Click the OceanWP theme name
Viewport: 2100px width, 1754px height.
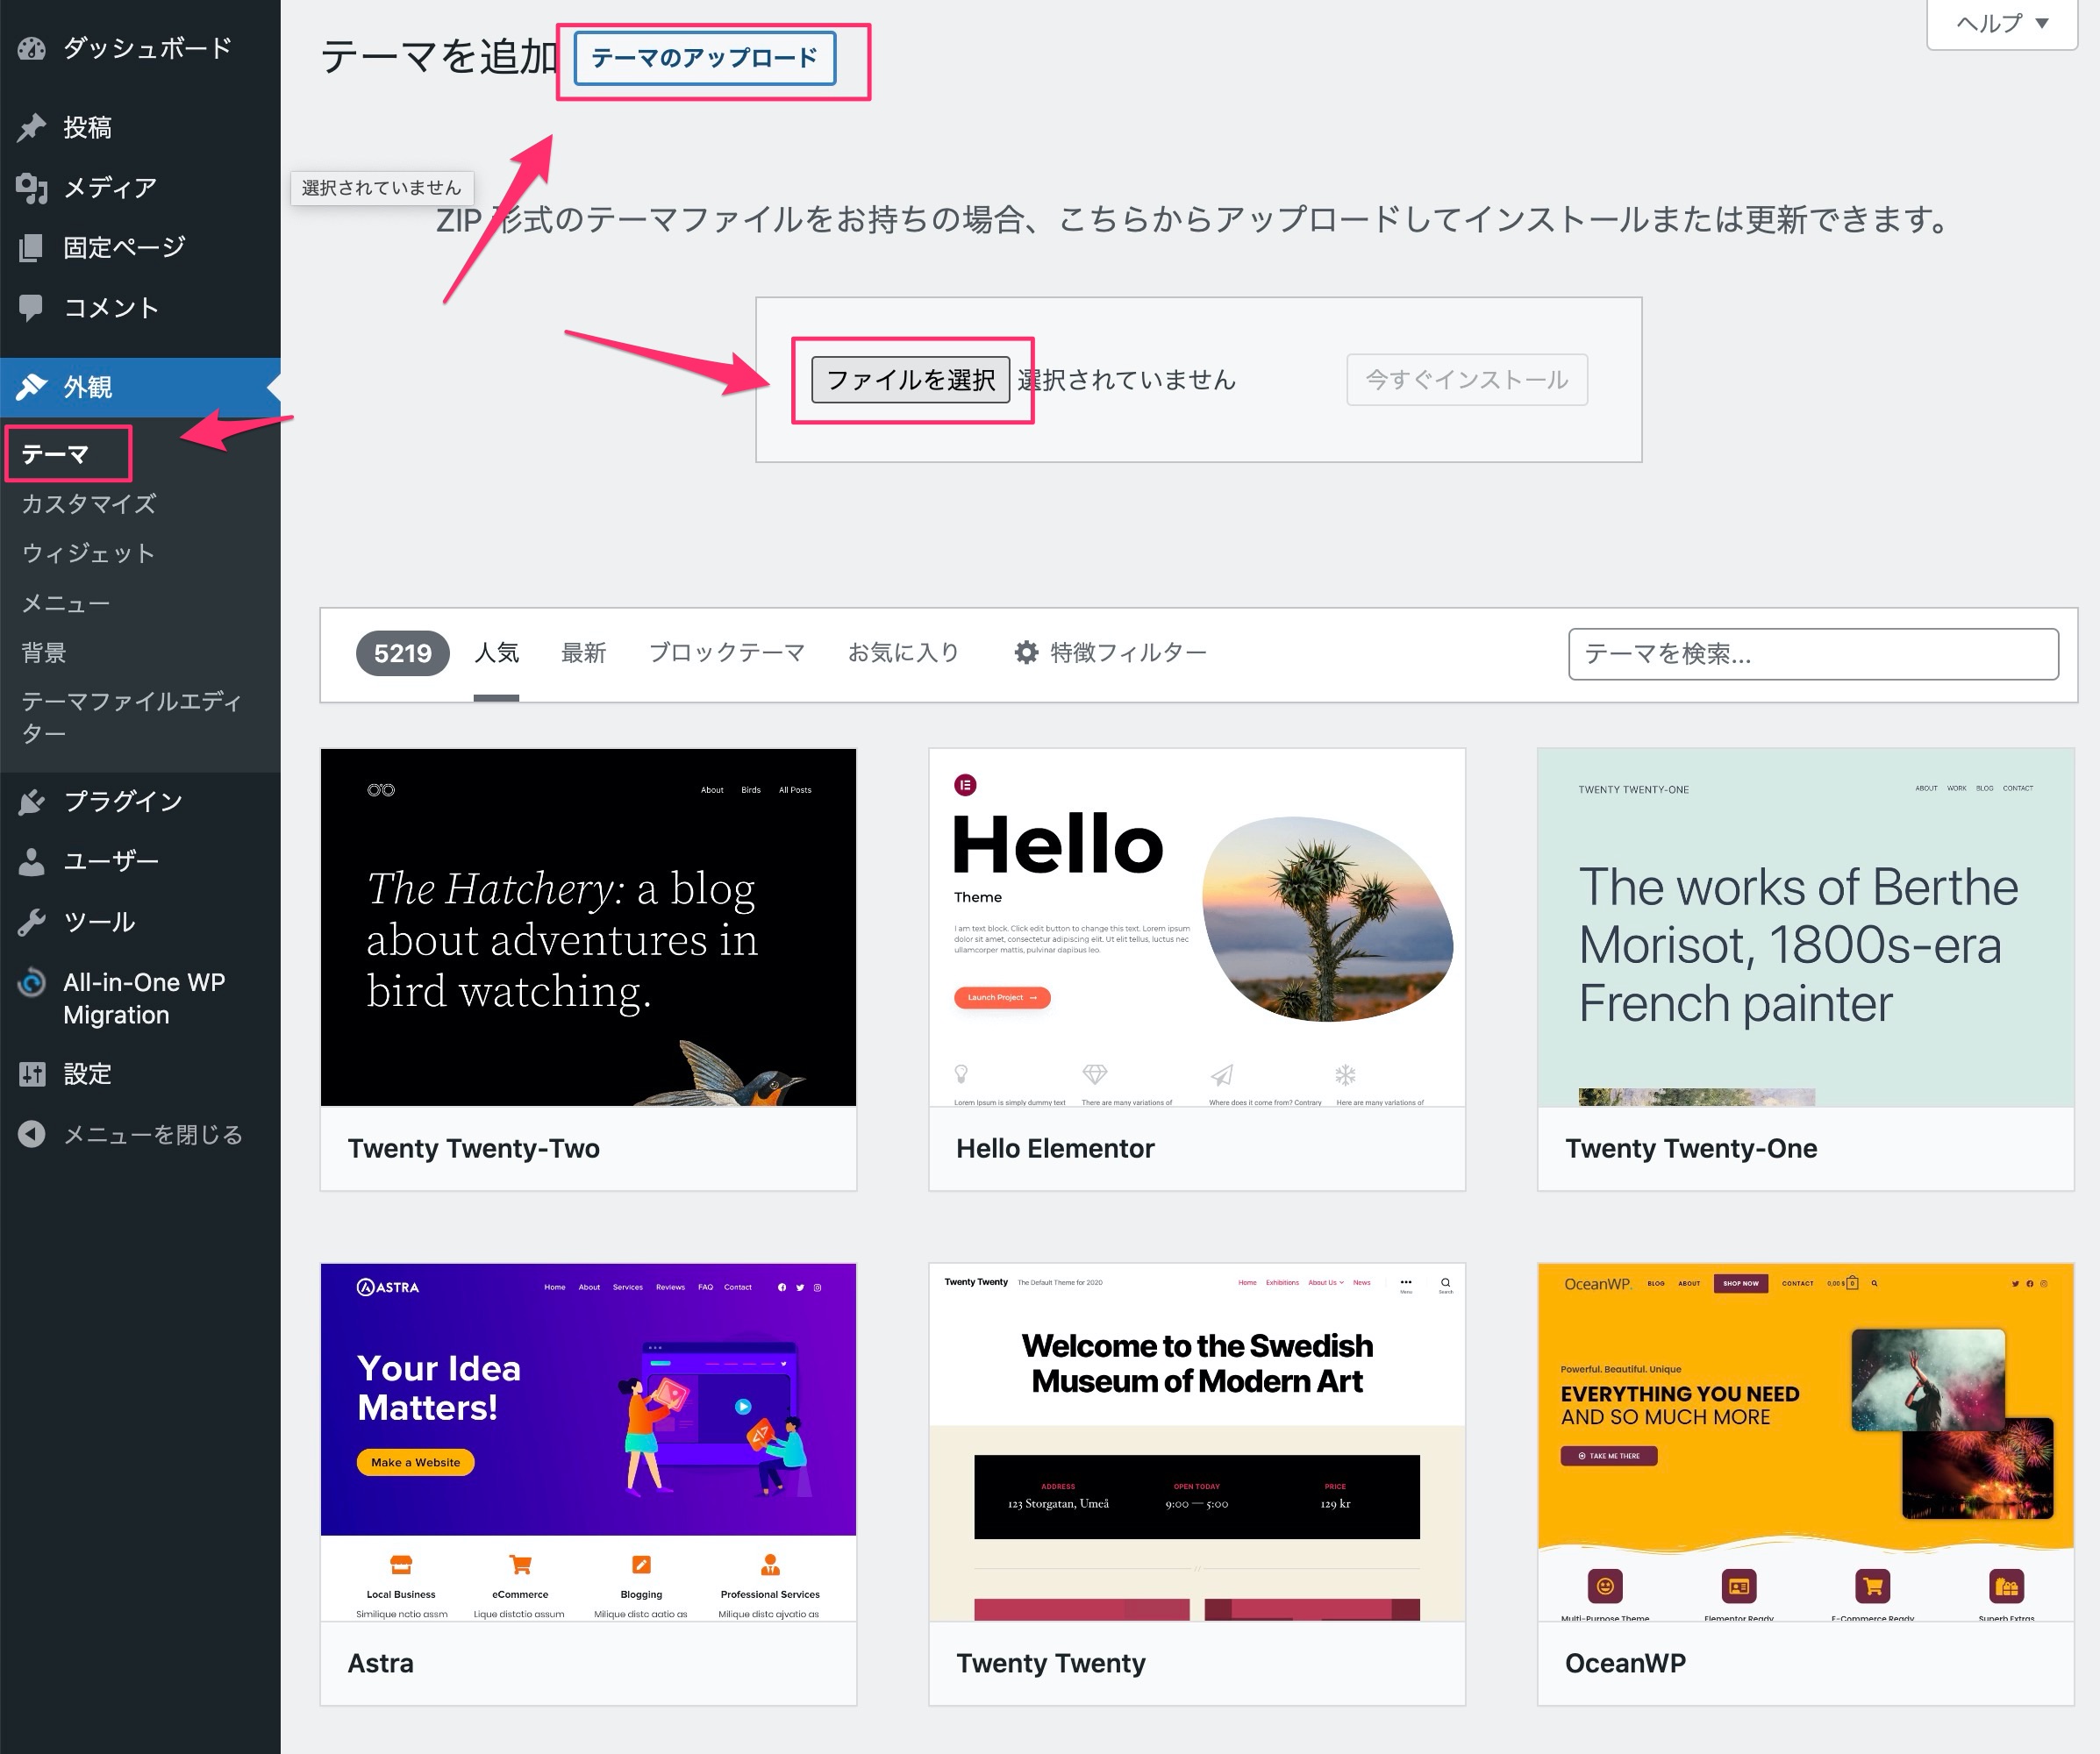pos(1625,1664)
